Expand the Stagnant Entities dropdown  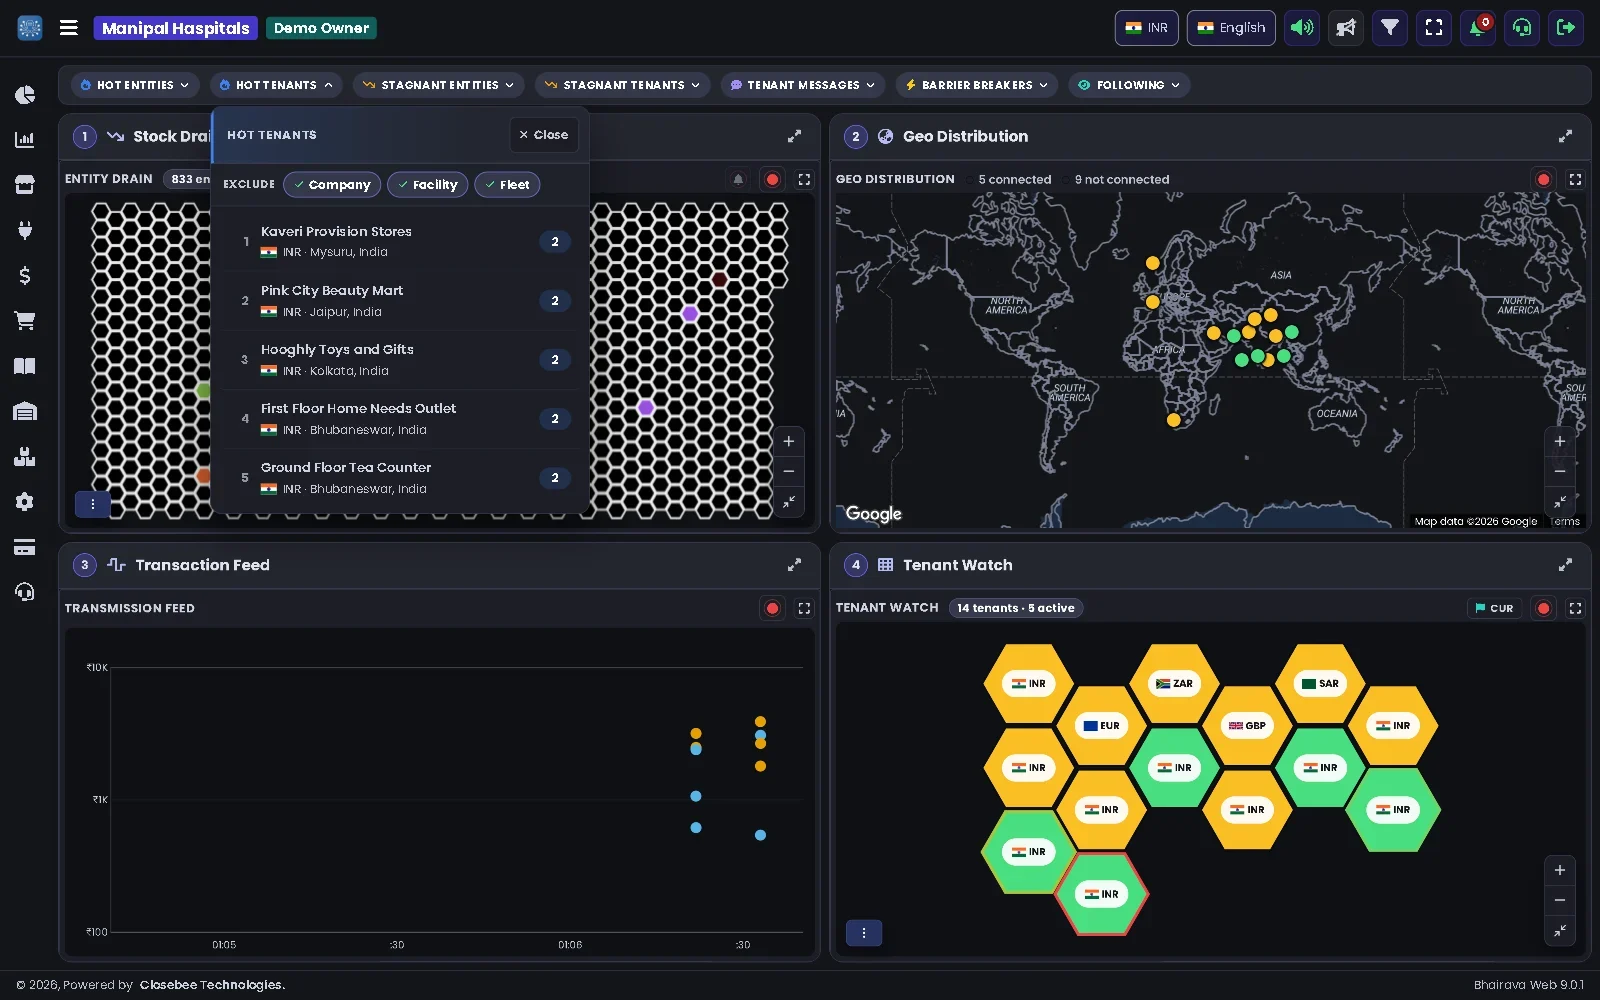tap(439, 85)
